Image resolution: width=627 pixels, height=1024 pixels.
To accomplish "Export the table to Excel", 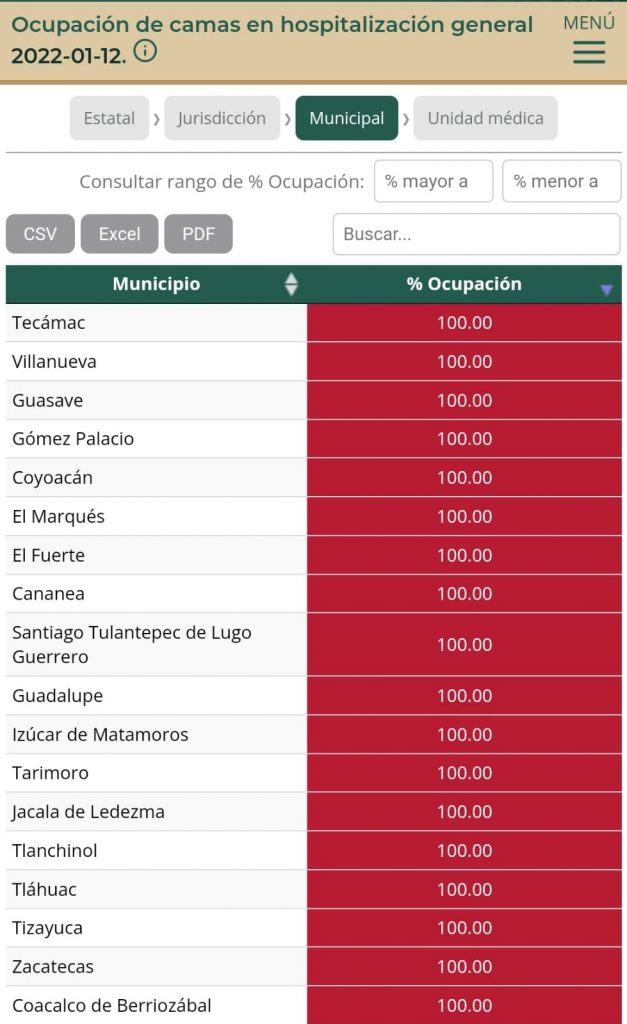I will click(x=119, y=233).
